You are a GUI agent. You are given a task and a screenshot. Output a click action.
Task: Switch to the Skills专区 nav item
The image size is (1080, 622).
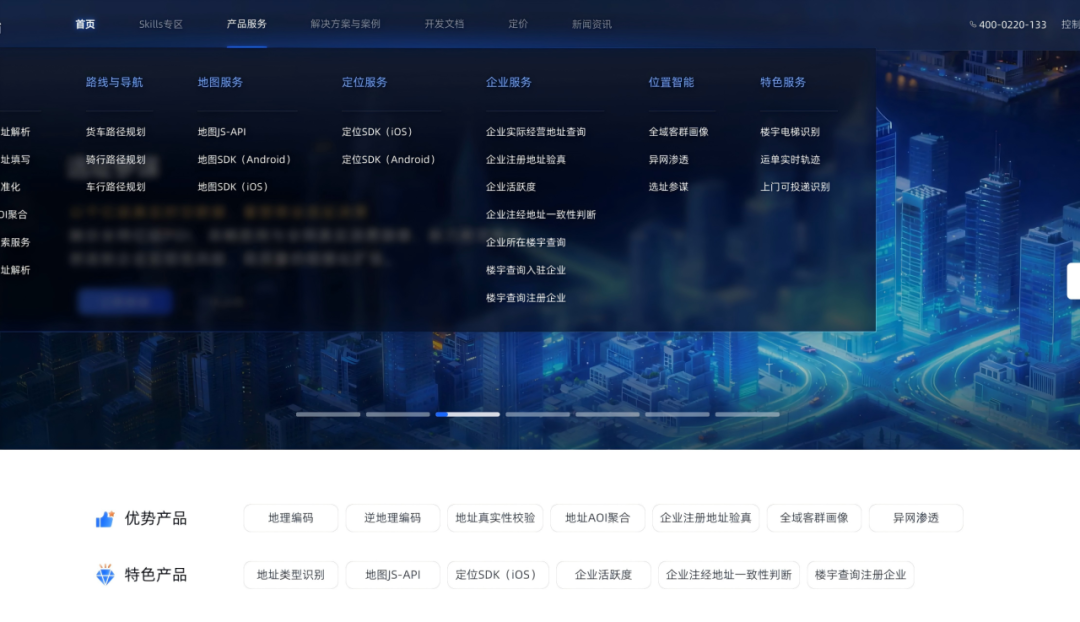[x=160, y=24]
